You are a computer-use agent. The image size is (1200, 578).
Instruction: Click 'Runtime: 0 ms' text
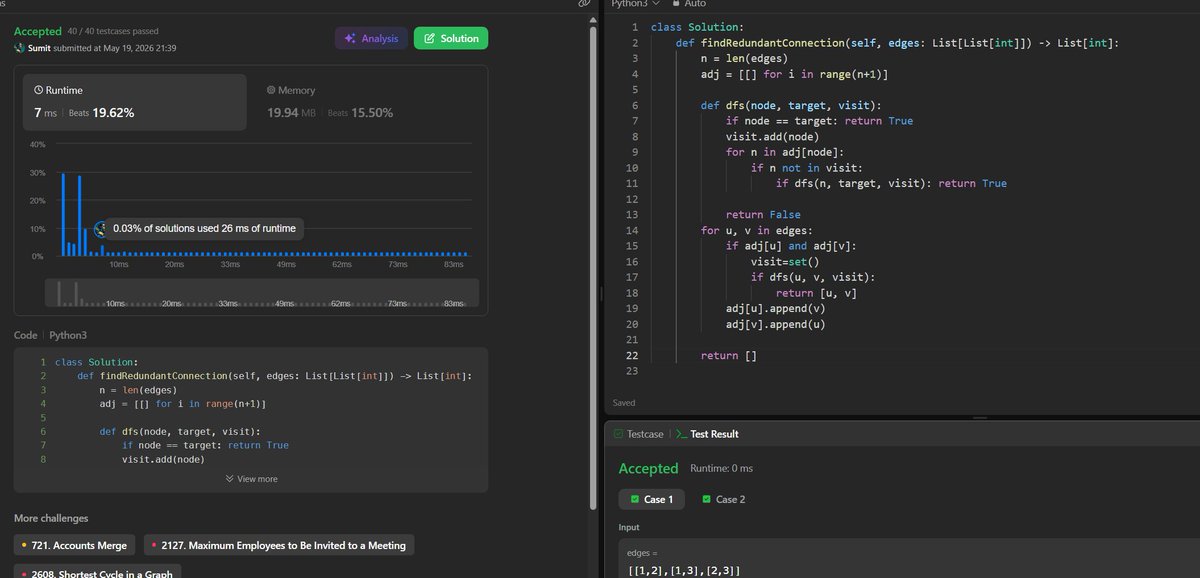pos(721,468)
